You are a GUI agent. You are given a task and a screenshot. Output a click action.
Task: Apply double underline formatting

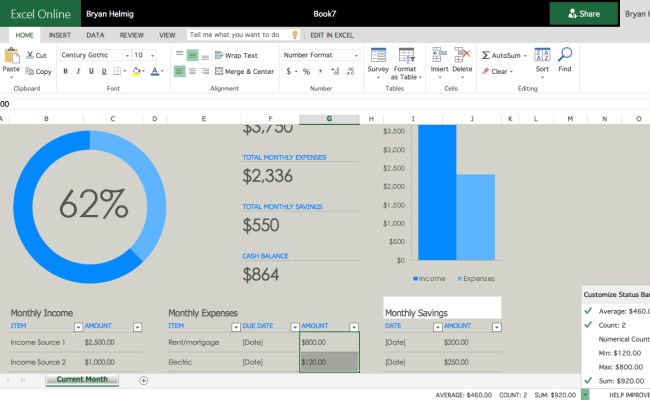104,71
